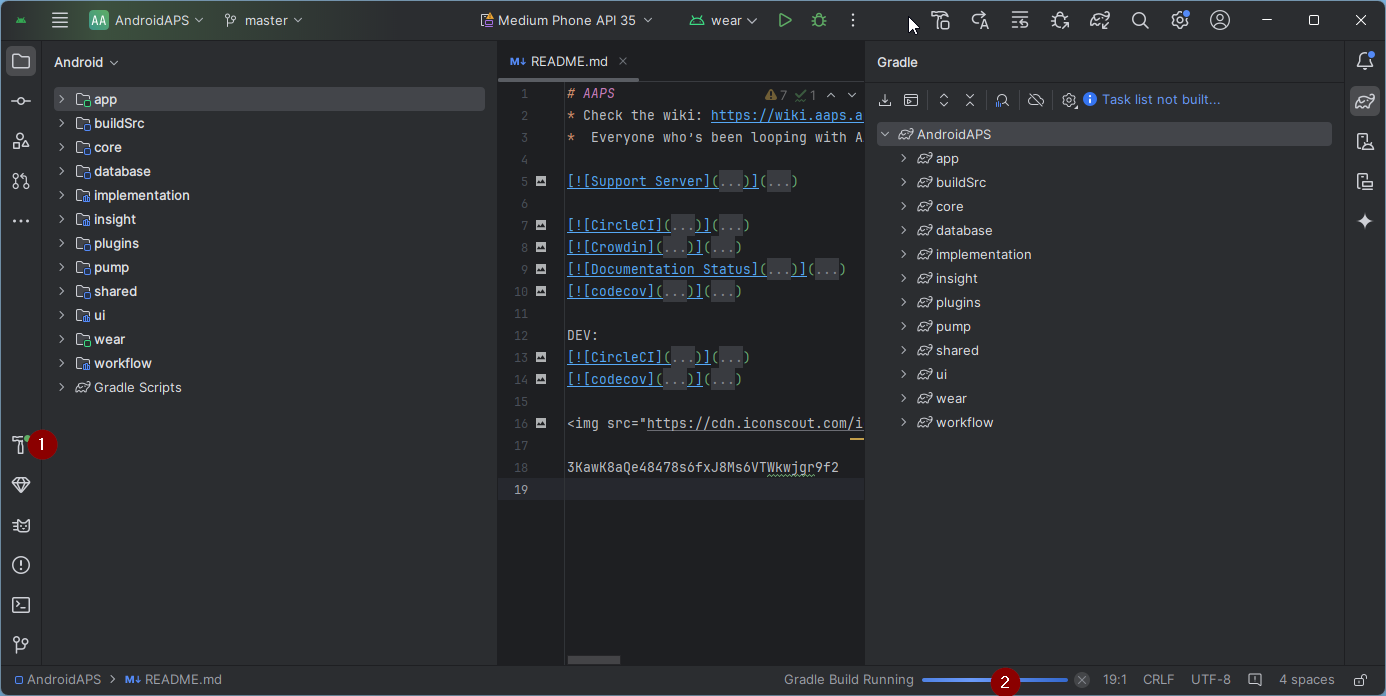Screen dimensions: 1386x696
Task: Open the Terminal tool window
Action: click(21, 605)
